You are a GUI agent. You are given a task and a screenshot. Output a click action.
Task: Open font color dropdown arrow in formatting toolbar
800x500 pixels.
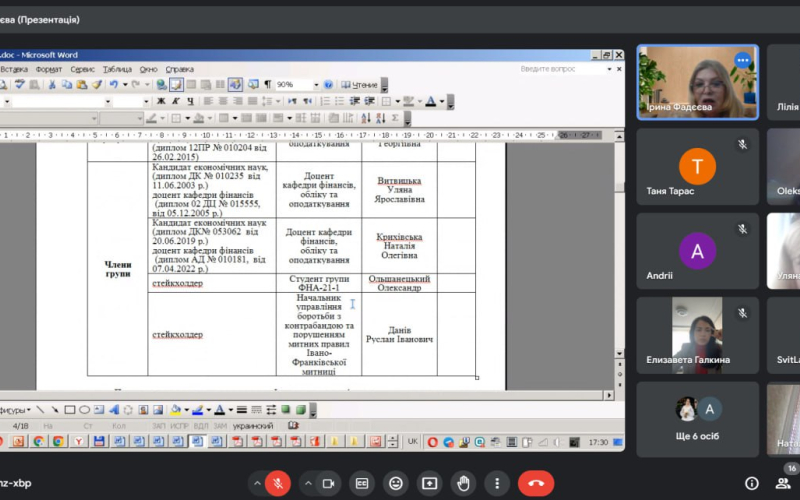pyautogui.click(x=442, y=102)
